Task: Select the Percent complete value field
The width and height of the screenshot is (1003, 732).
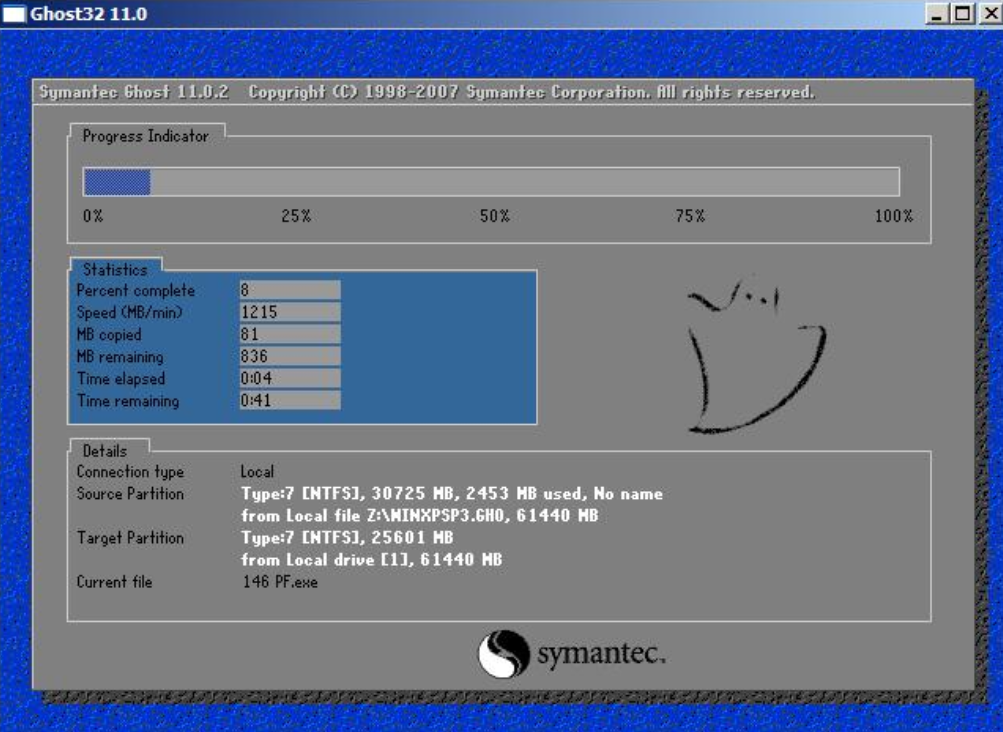Action: point(289,290)
